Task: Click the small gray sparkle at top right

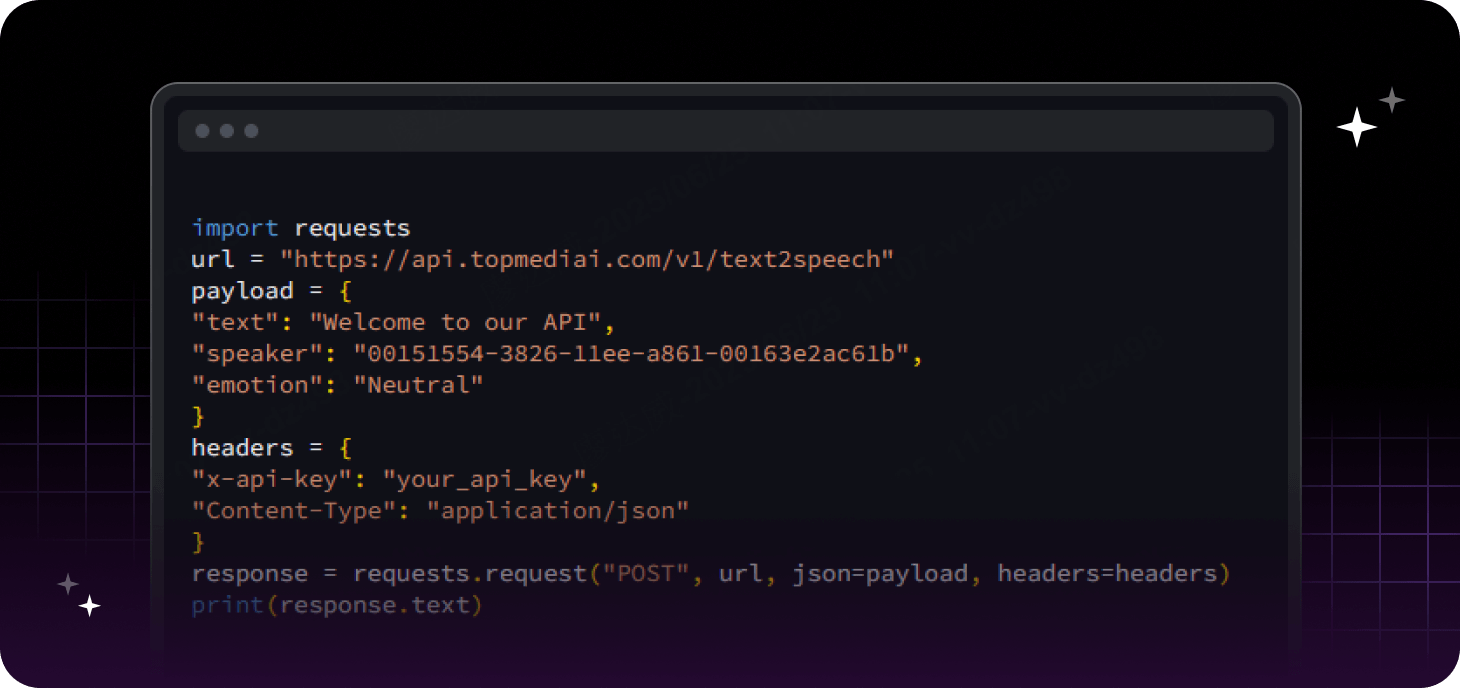Action: tap(1392, 100)
